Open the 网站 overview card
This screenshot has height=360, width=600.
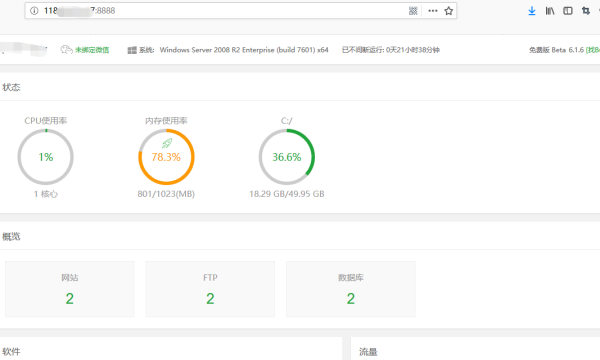tap(70, 289)
